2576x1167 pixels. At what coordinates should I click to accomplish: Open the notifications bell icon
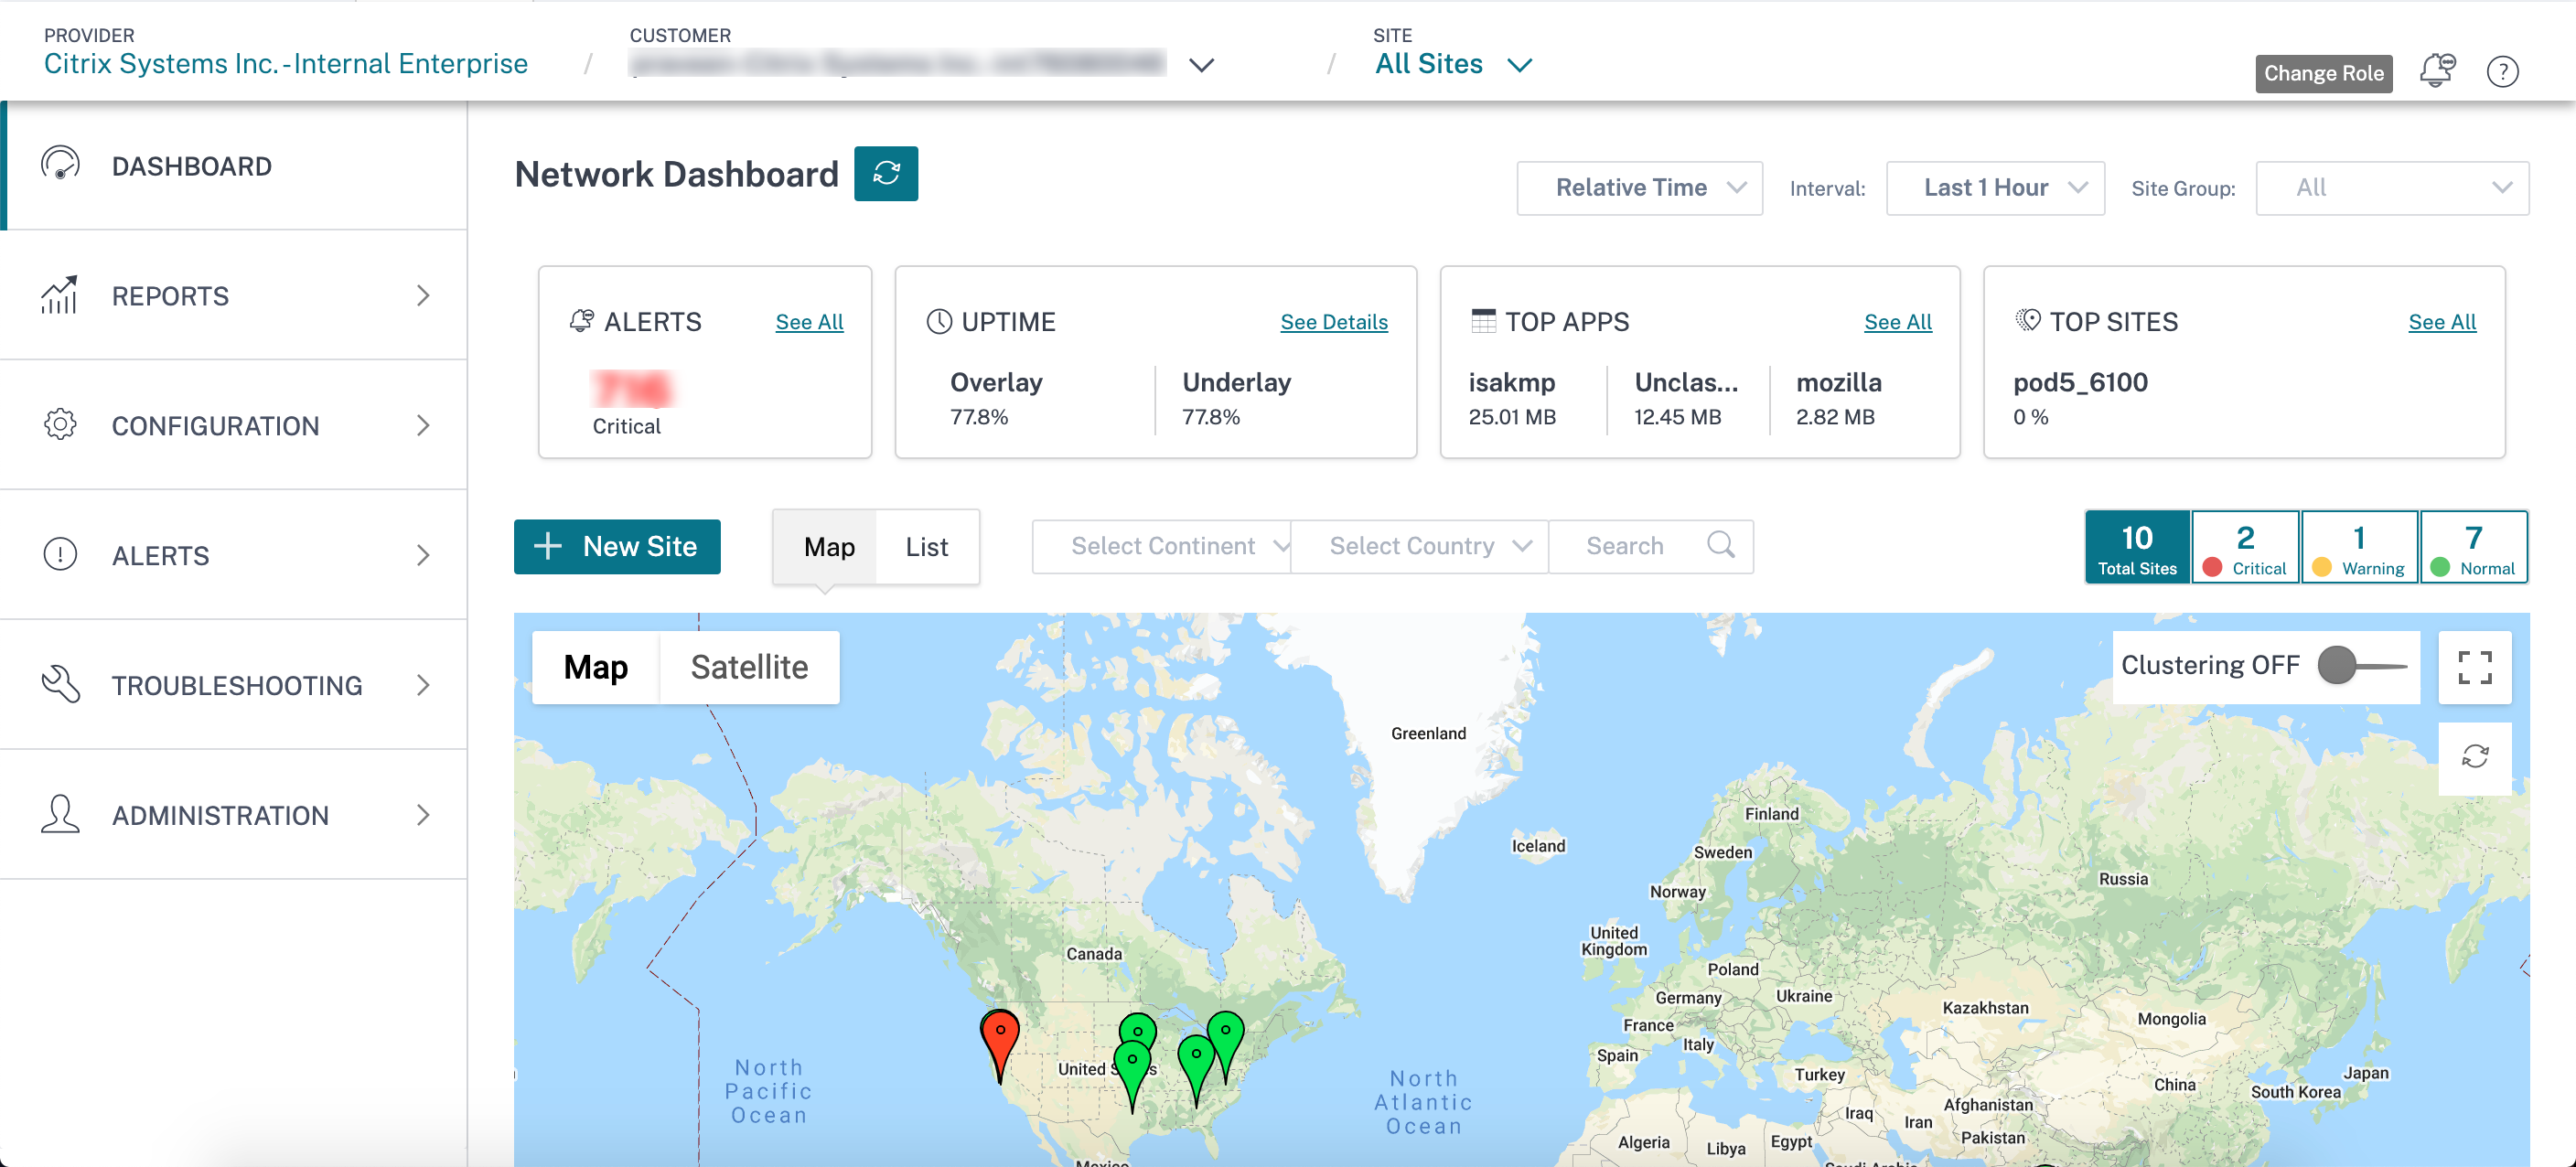[x=2437, y=71]
